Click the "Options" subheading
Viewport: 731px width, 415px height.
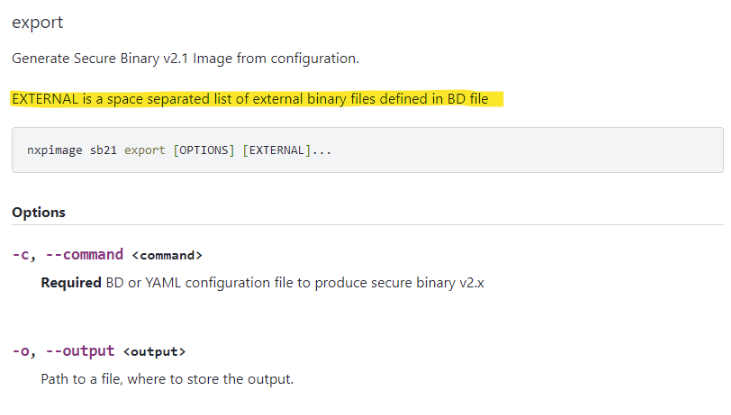tap(38, 213)
